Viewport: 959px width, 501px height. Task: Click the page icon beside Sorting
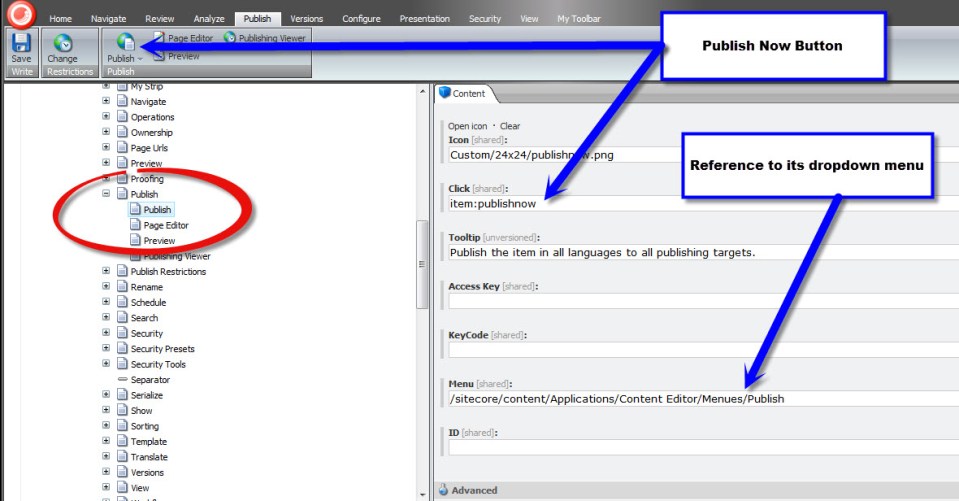point(122,426)
